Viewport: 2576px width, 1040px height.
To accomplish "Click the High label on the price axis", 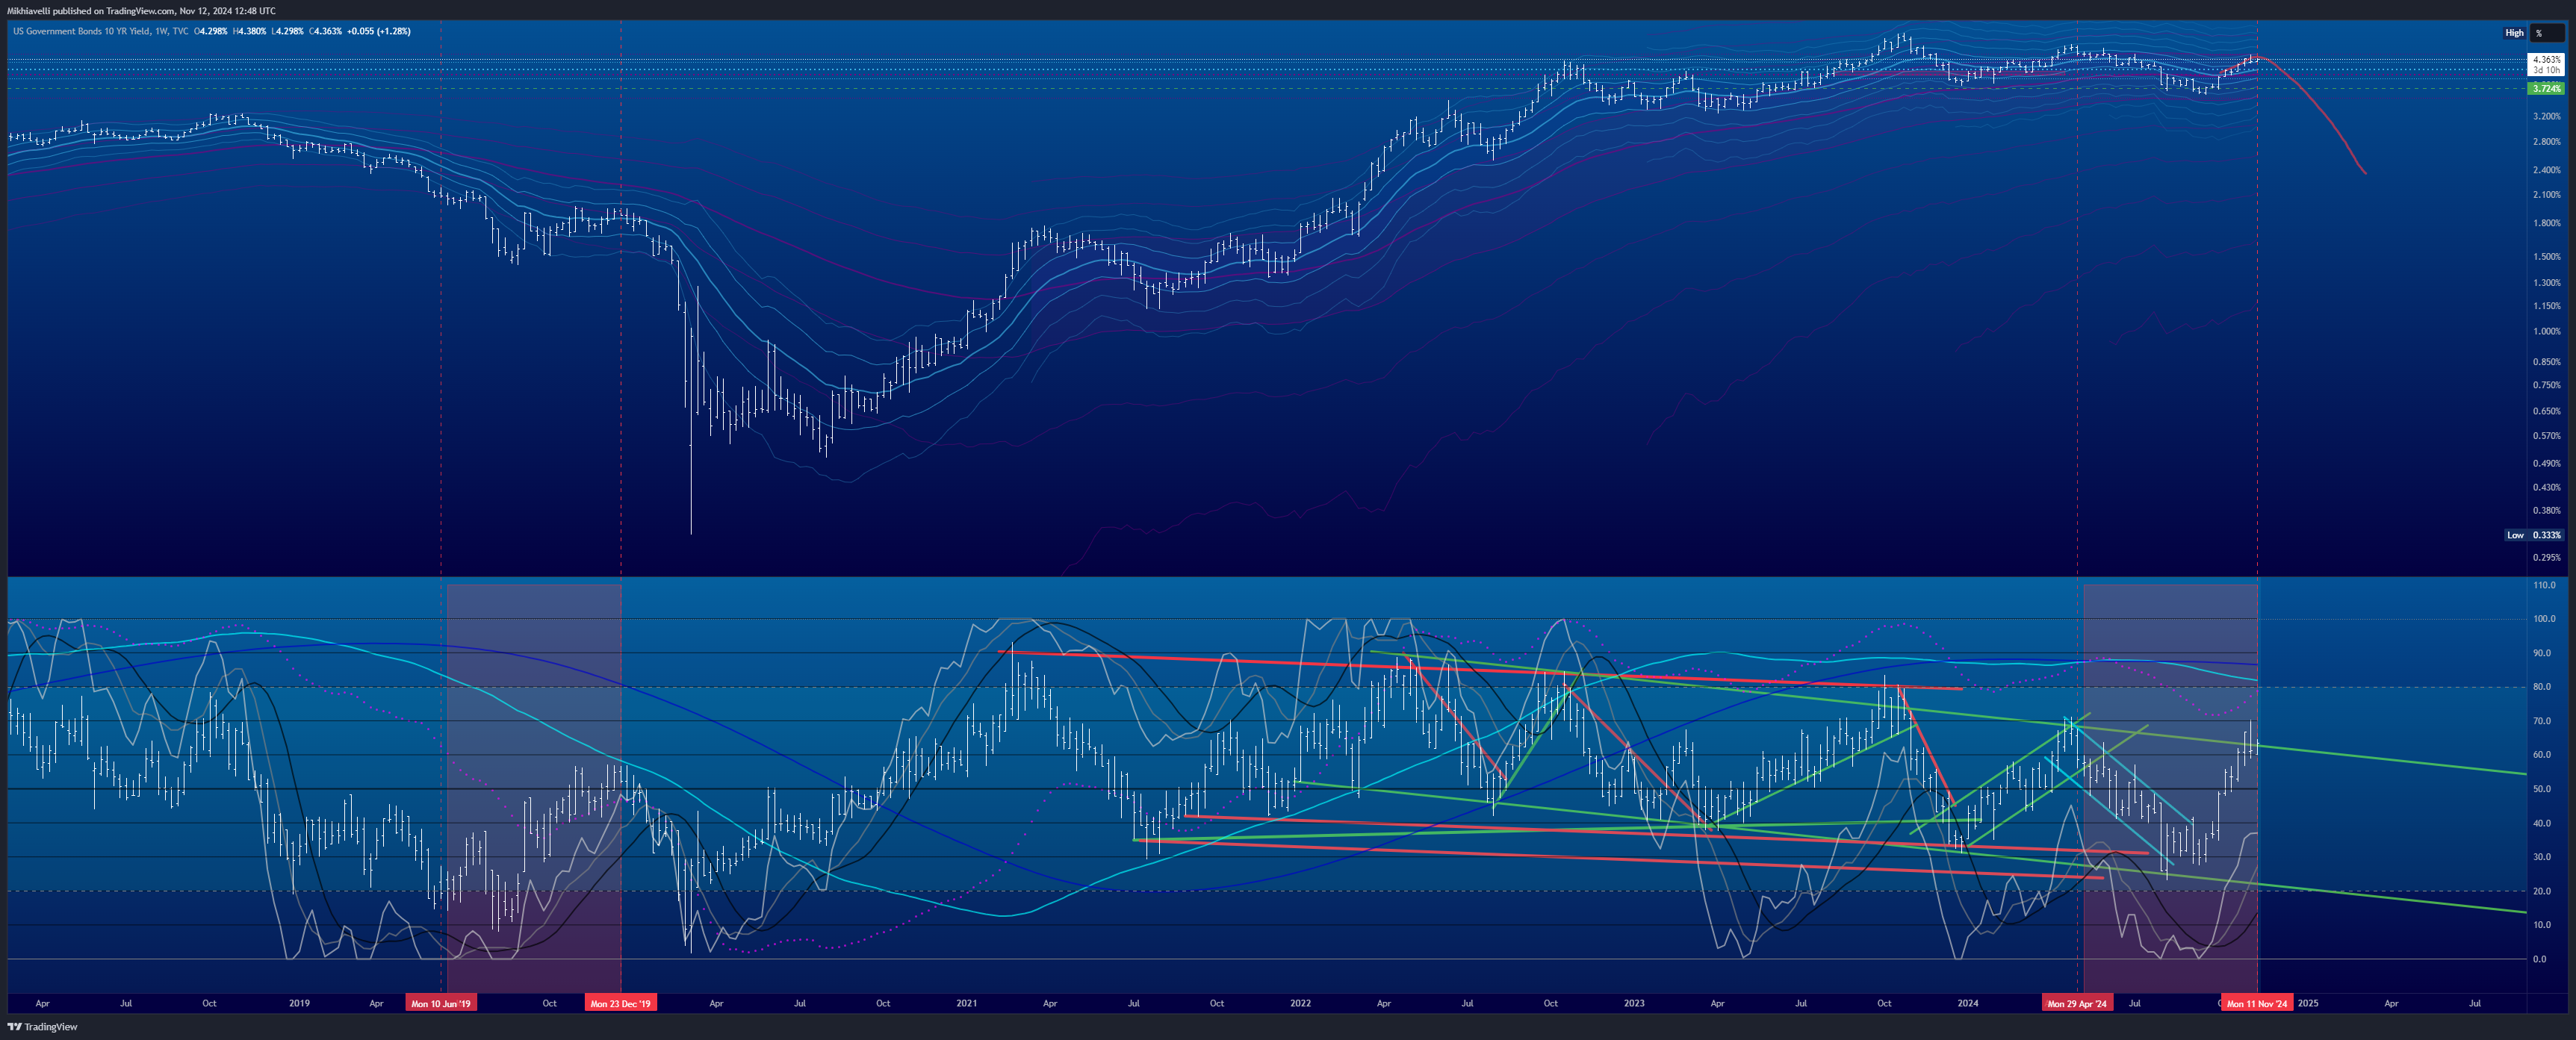I will (x=2514, y=33).
